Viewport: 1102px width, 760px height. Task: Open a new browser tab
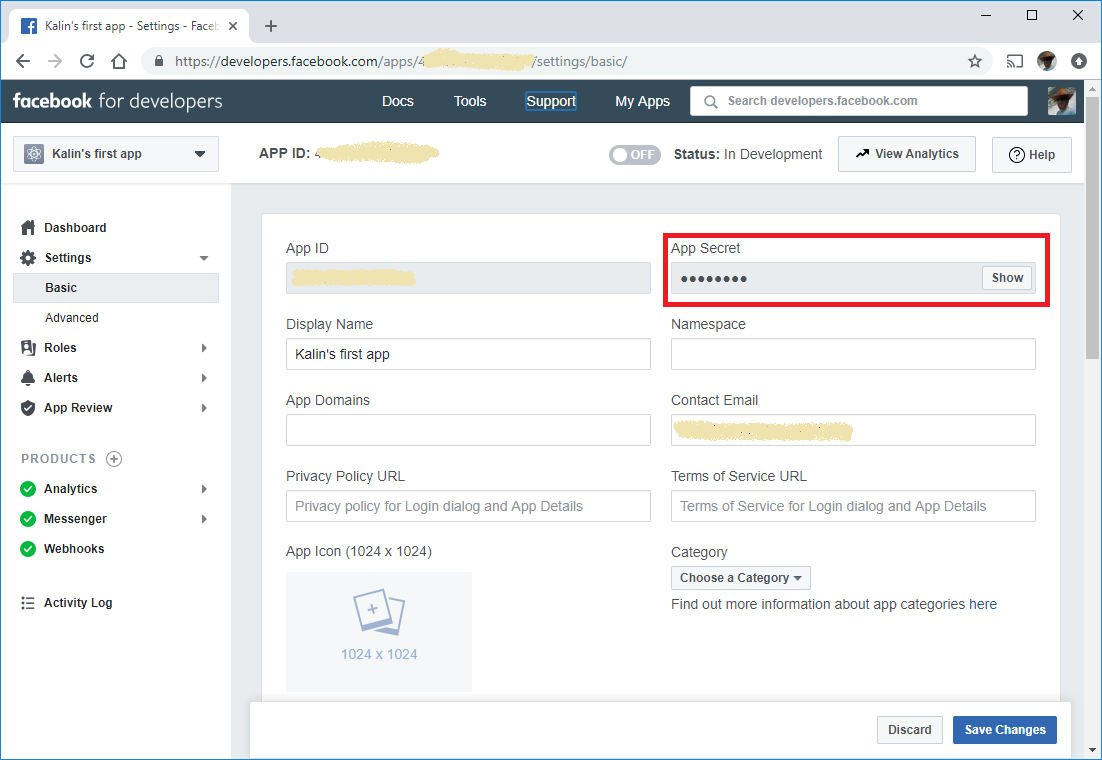coord(271,26)
